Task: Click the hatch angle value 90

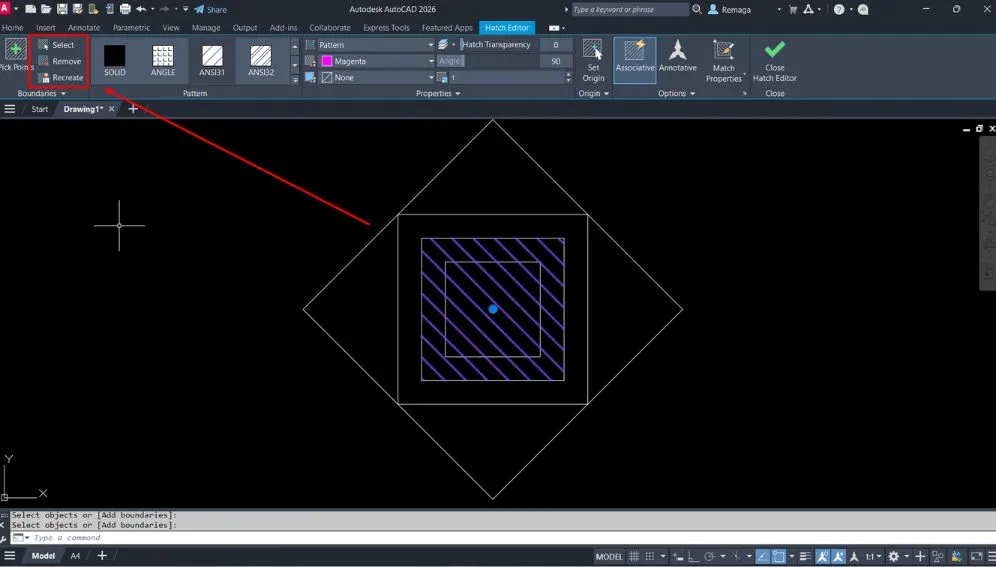Action: (x=555, y=61)
